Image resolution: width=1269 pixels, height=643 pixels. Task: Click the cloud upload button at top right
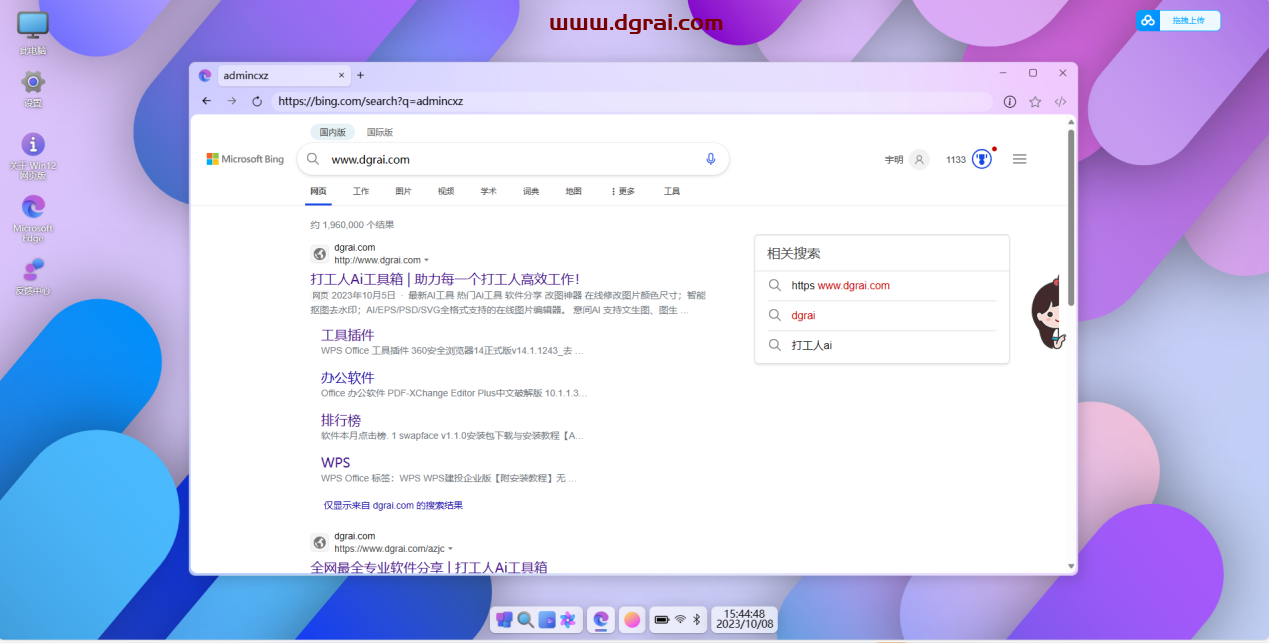(x=1178, y=20)
